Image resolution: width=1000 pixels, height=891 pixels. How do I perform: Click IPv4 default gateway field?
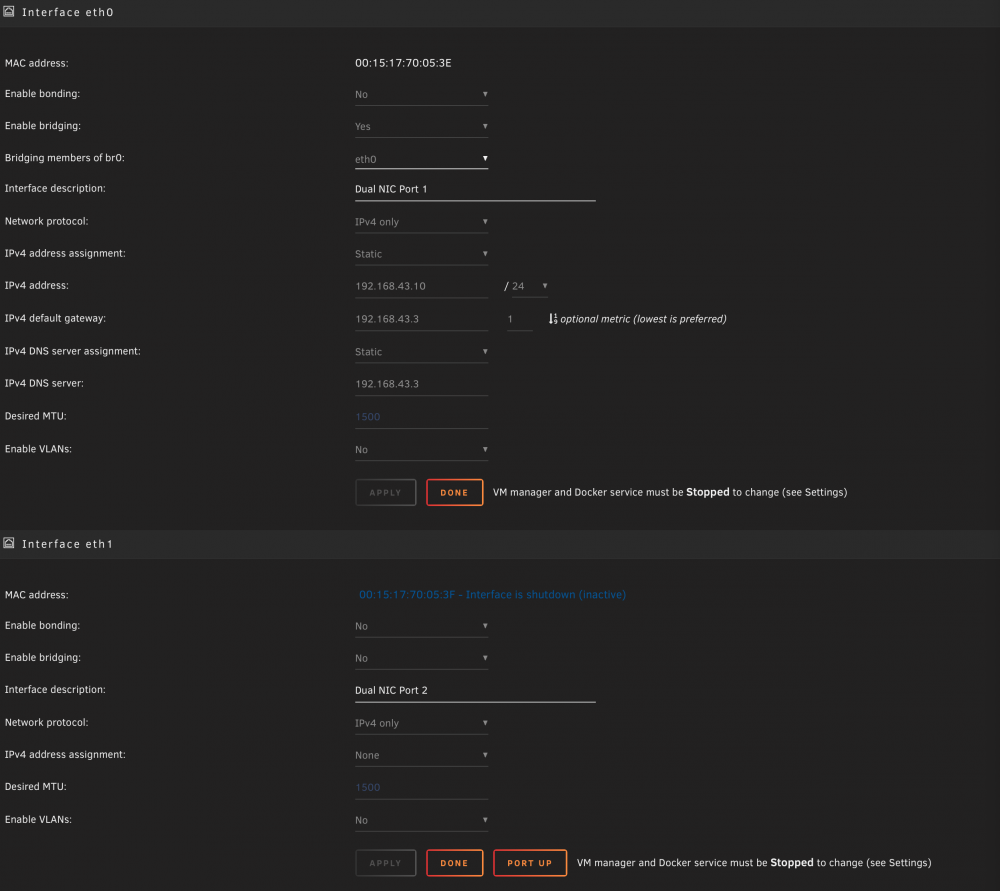421,319
